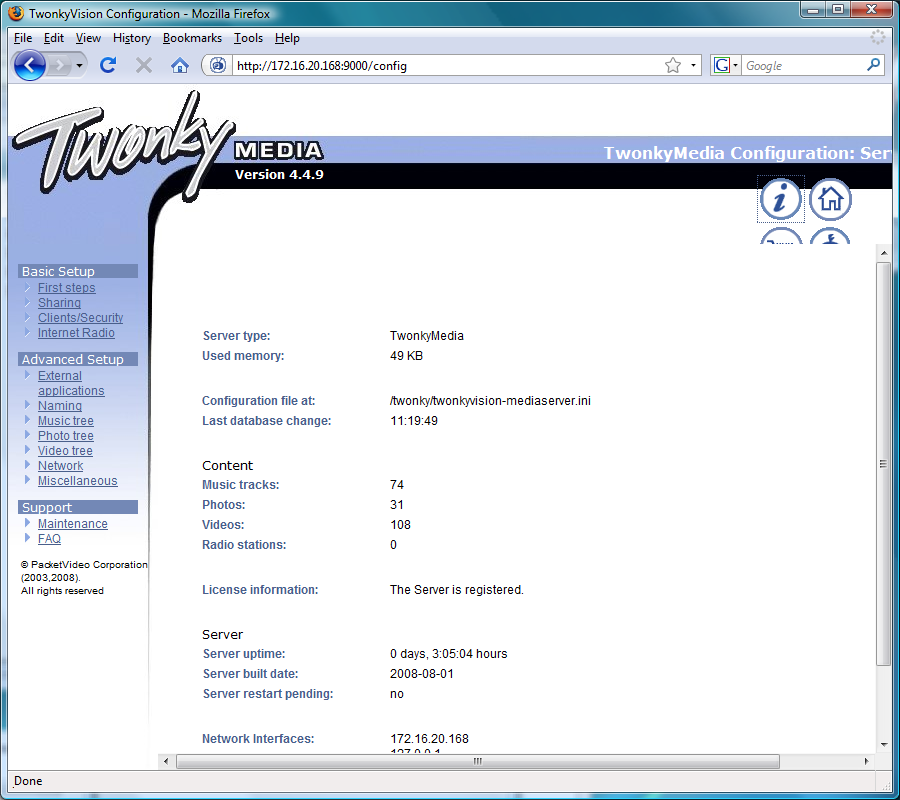This screenshot has height=800, width=900.
Task: Open the Tools menu
Action: pyautogui.click(x=248, y=38)
